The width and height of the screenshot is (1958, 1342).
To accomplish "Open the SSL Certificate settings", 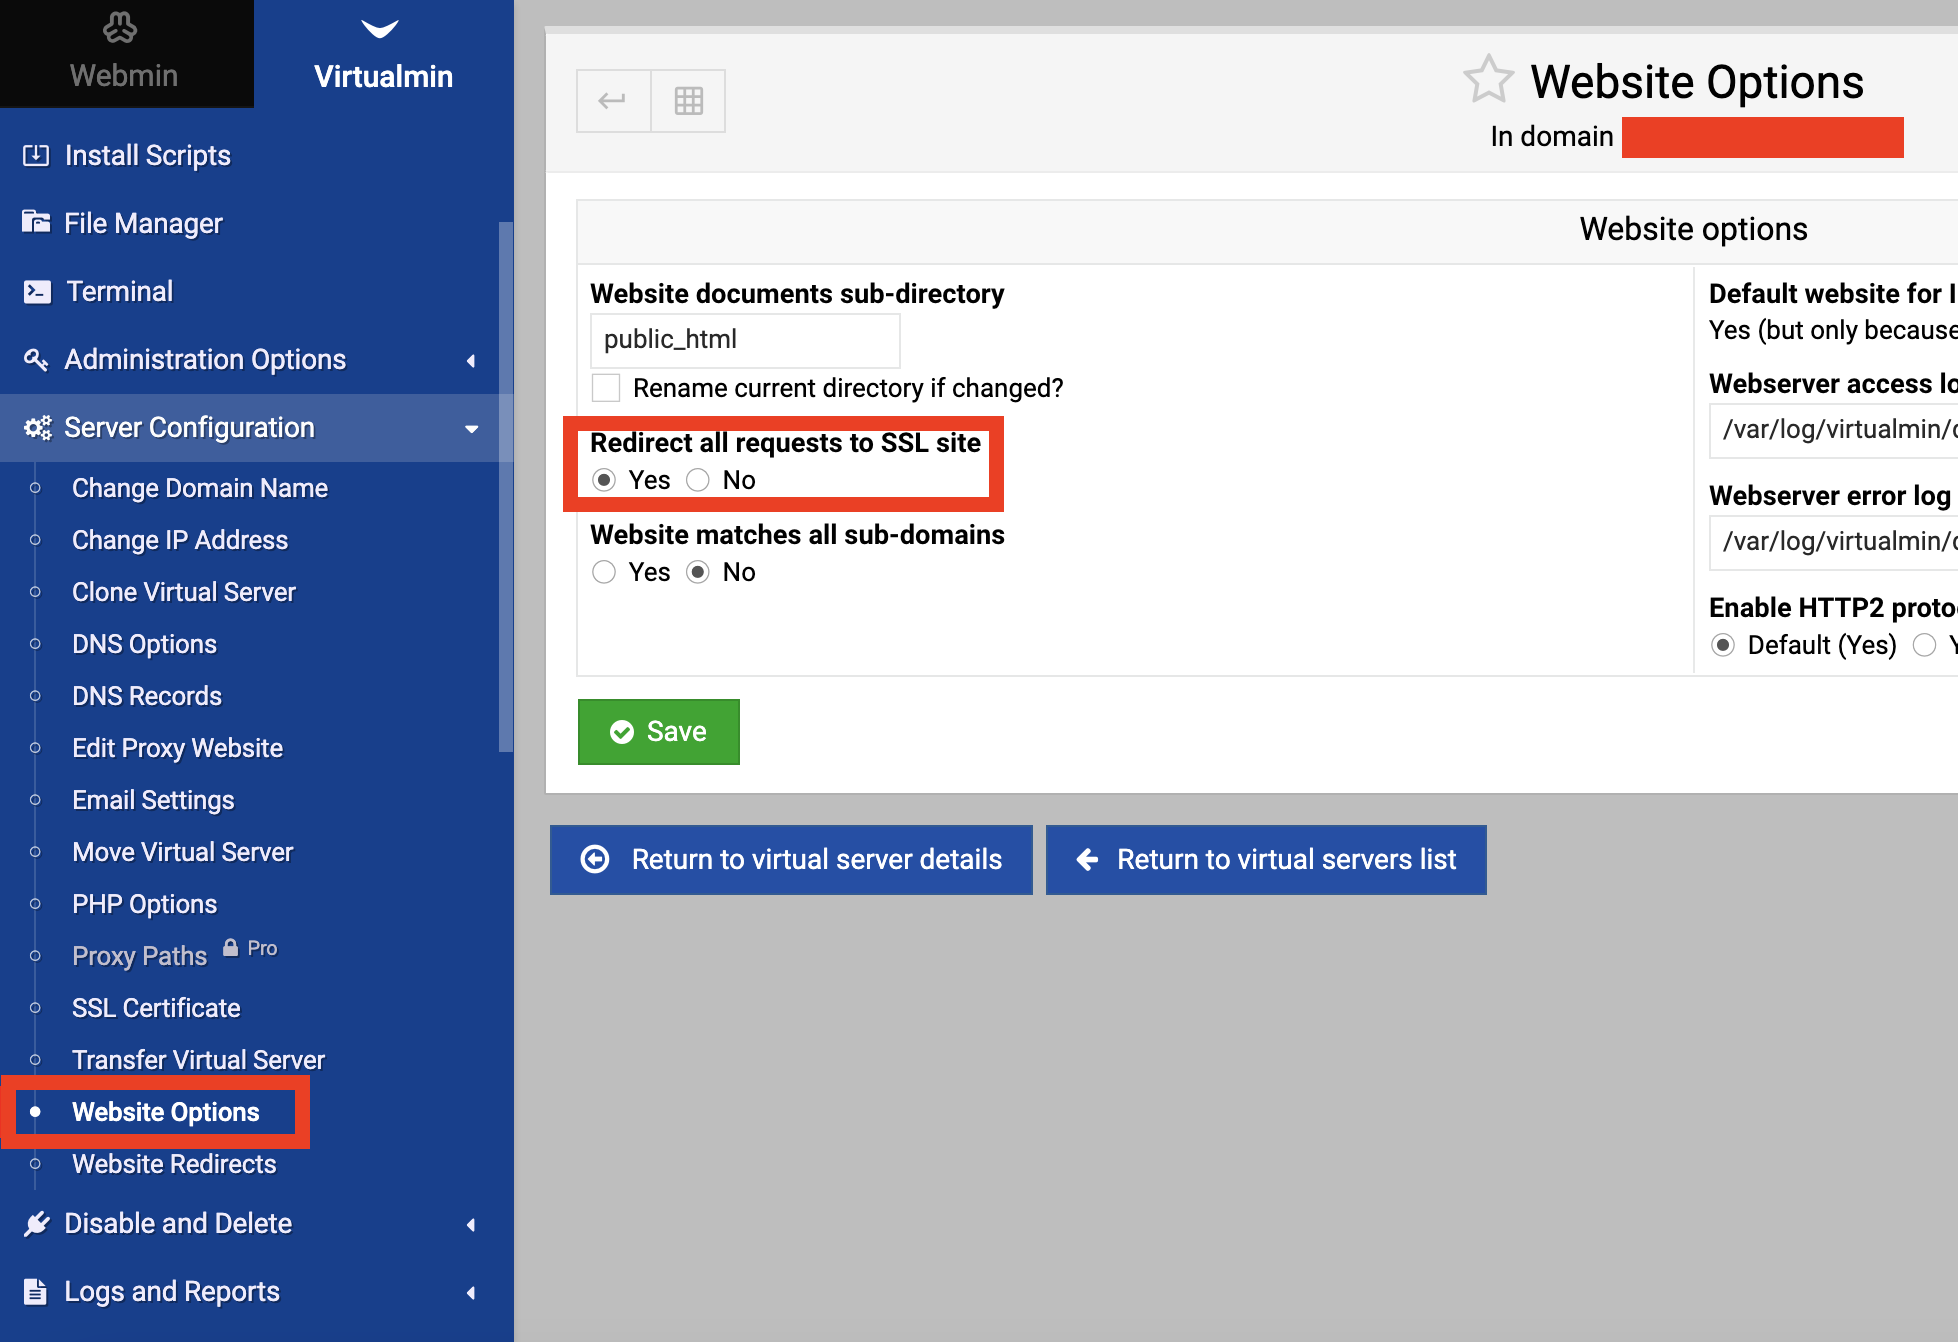I will click(x=155, y=1006).
